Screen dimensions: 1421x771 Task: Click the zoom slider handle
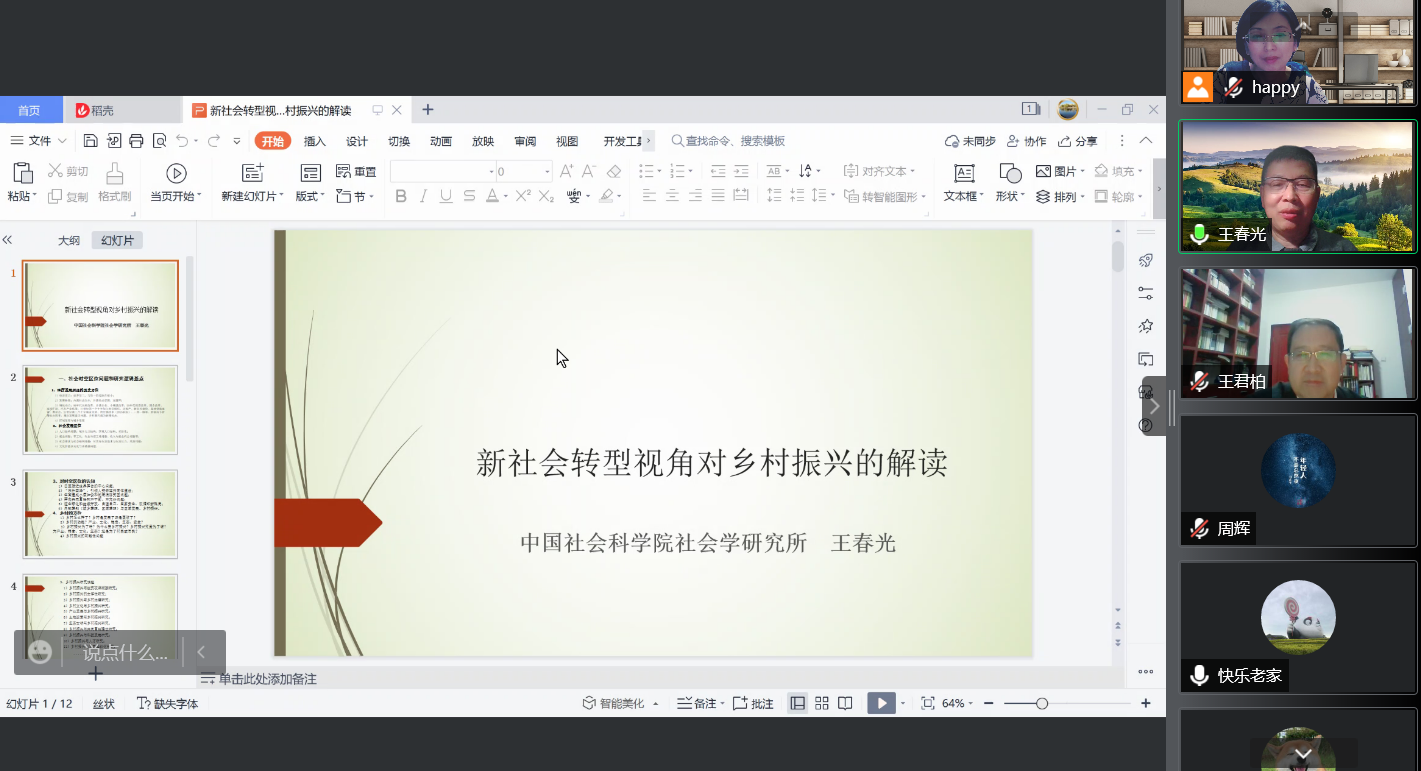pos(1042,704)
